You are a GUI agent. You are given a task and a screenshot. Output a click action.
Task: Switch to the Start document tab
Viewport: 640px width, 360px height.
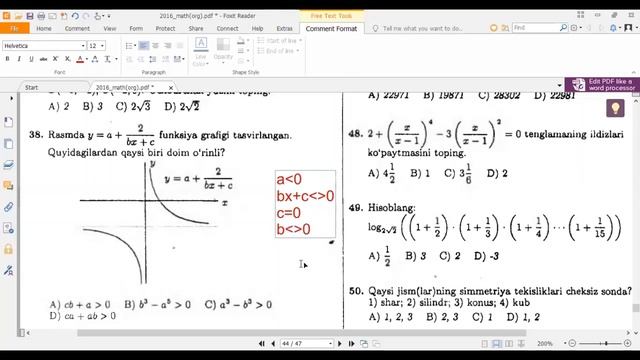[x=31, y=87]
